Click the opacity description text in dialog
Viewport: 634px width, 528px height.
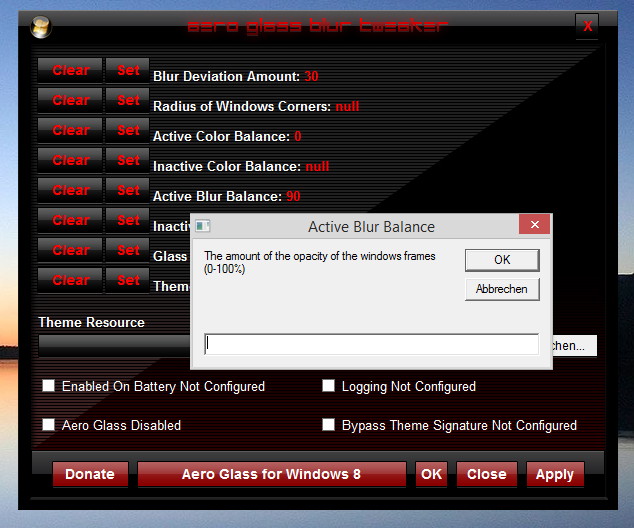pos(320,262)
